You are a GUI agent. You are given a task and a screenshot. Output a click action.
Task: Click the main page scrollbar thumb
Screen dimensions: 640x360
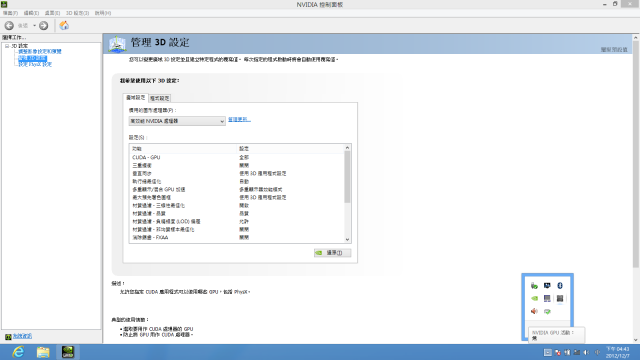point(636,154)
